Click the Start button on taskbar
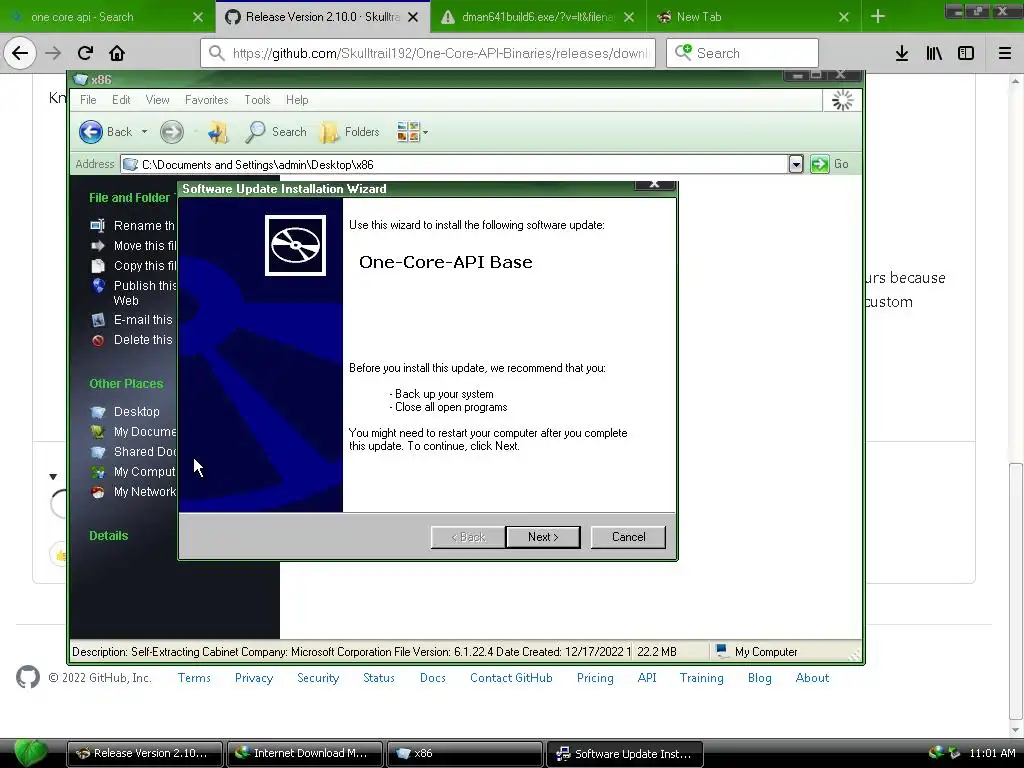 pos(29,753)
